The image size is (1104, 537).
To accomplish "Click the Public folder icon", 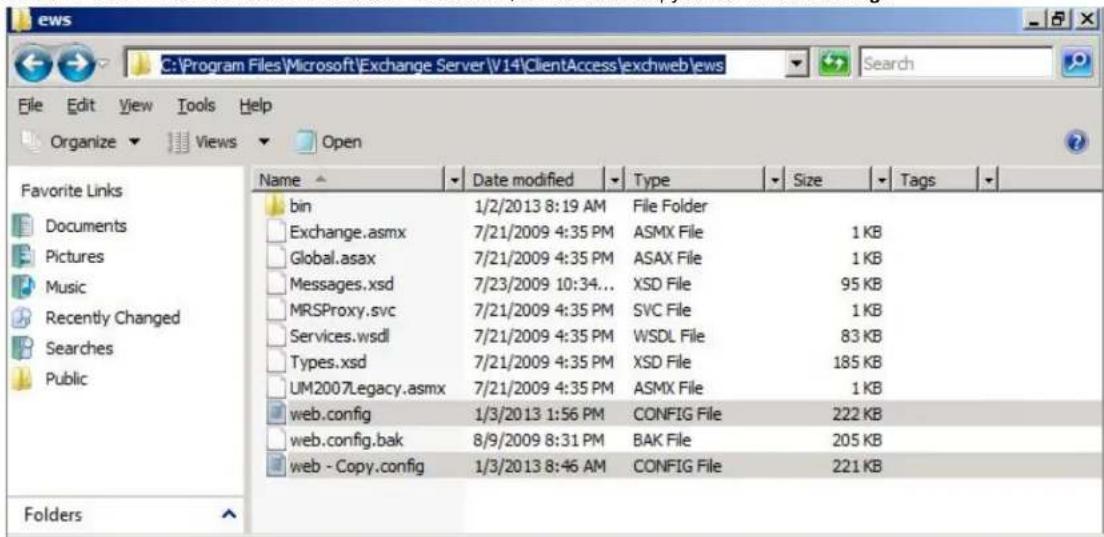I will (21, 379).
